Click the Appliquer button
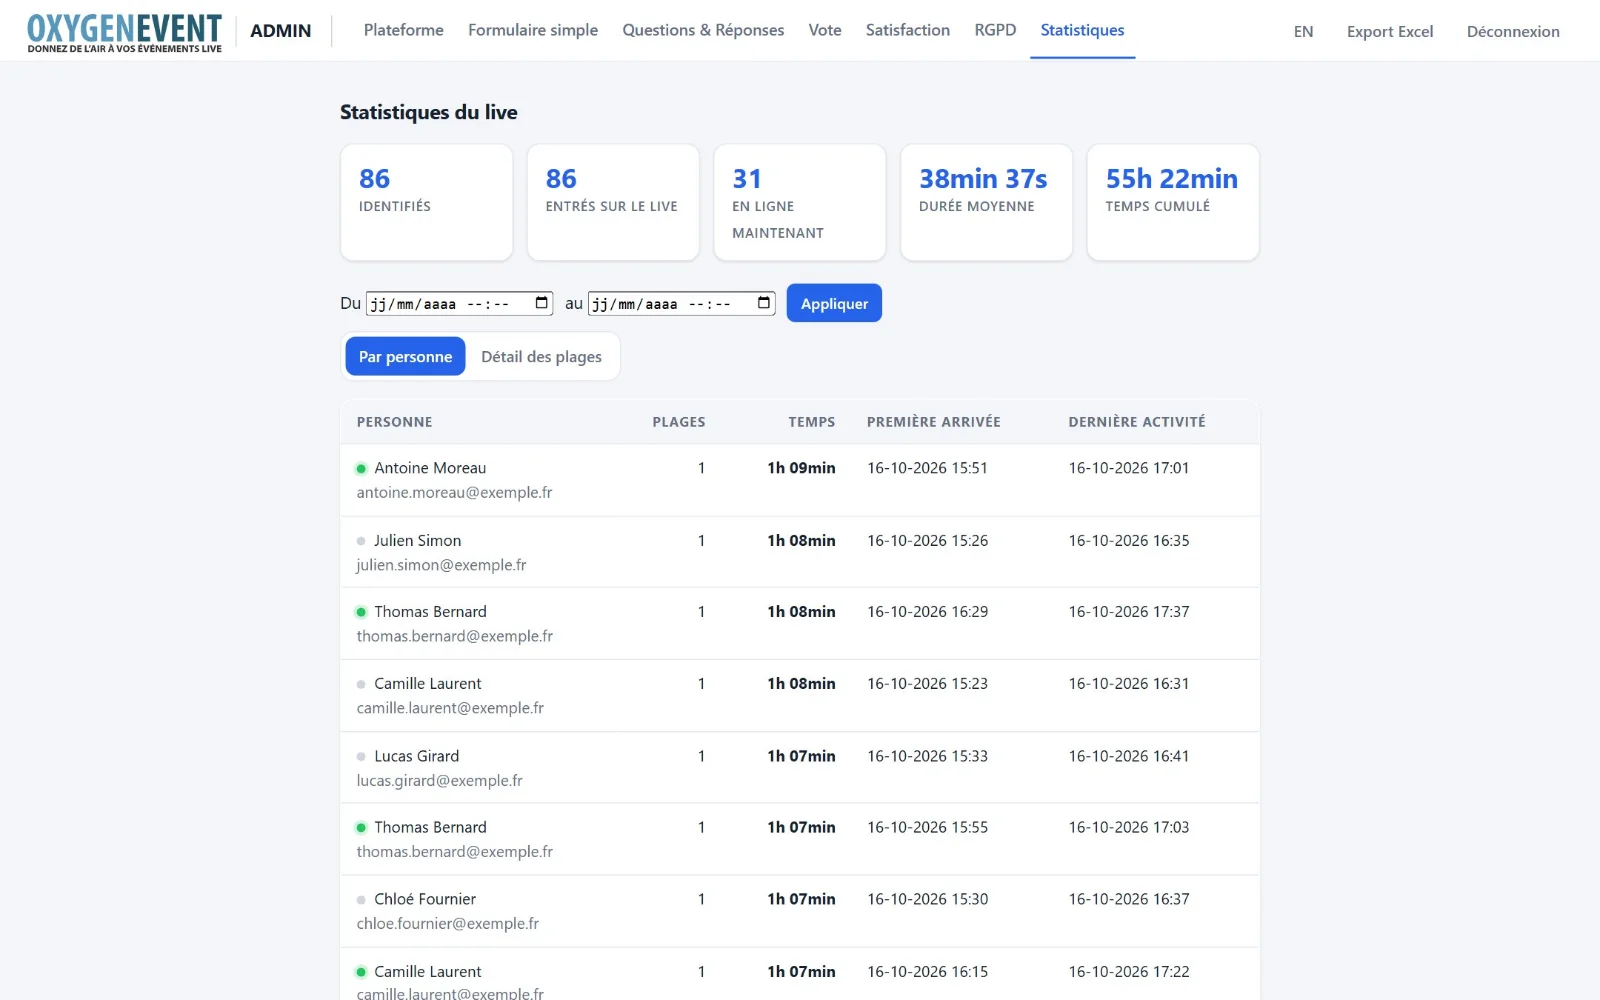Image resolution: width=1600 pixels, height=1000 pixels. (x=834, y=303)
